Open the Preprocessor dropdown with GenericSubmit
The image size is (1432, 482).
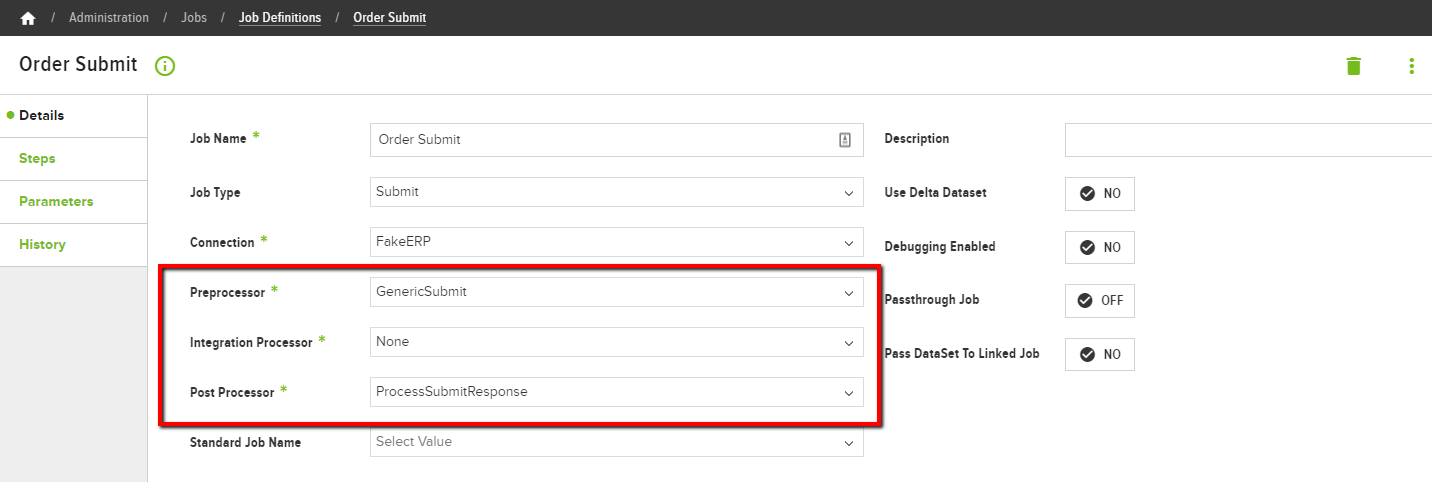(617, 292)
